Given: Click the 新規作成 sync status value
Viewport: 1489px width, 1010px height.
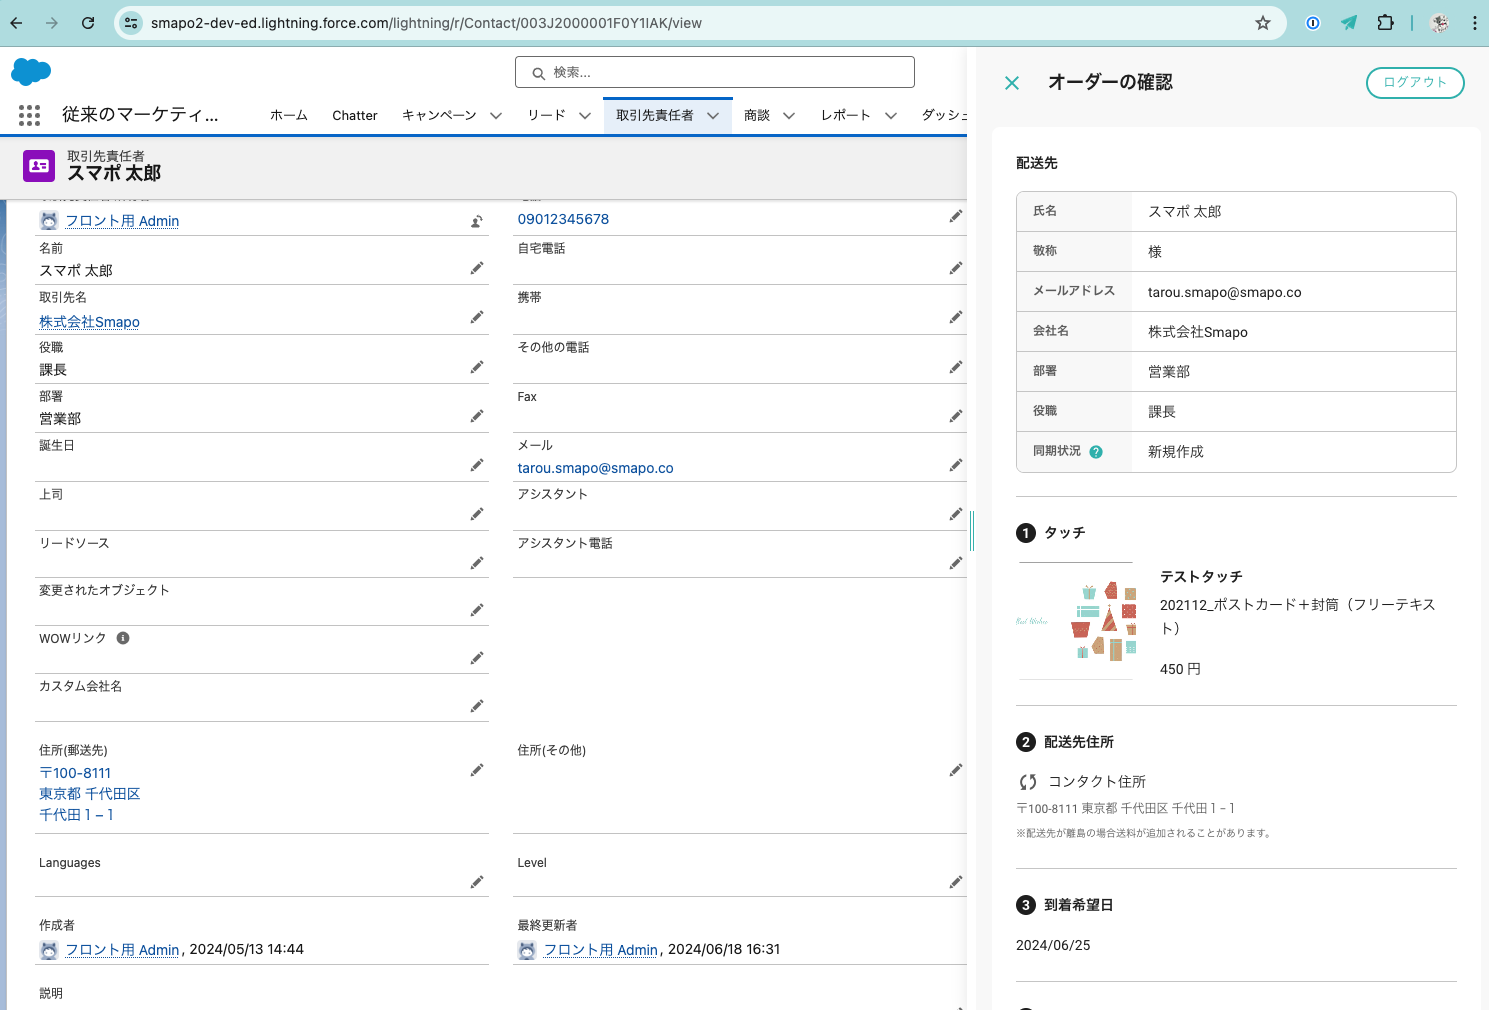Looking at the screenshot, I should tap(1176, 452).
